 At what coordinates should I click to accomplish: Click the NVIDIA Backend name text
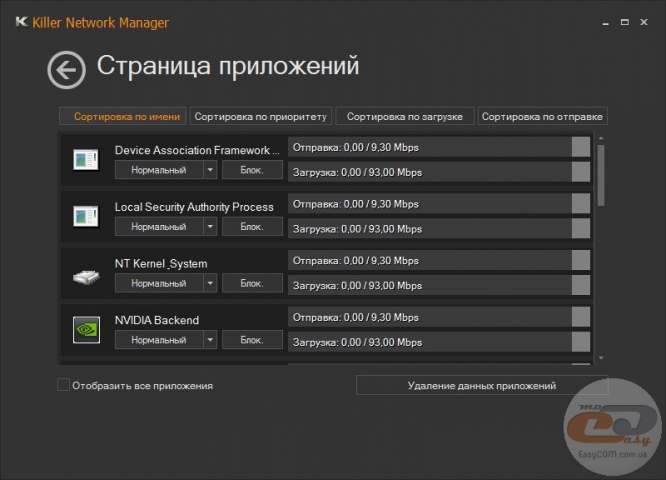[x=157, y=320]
